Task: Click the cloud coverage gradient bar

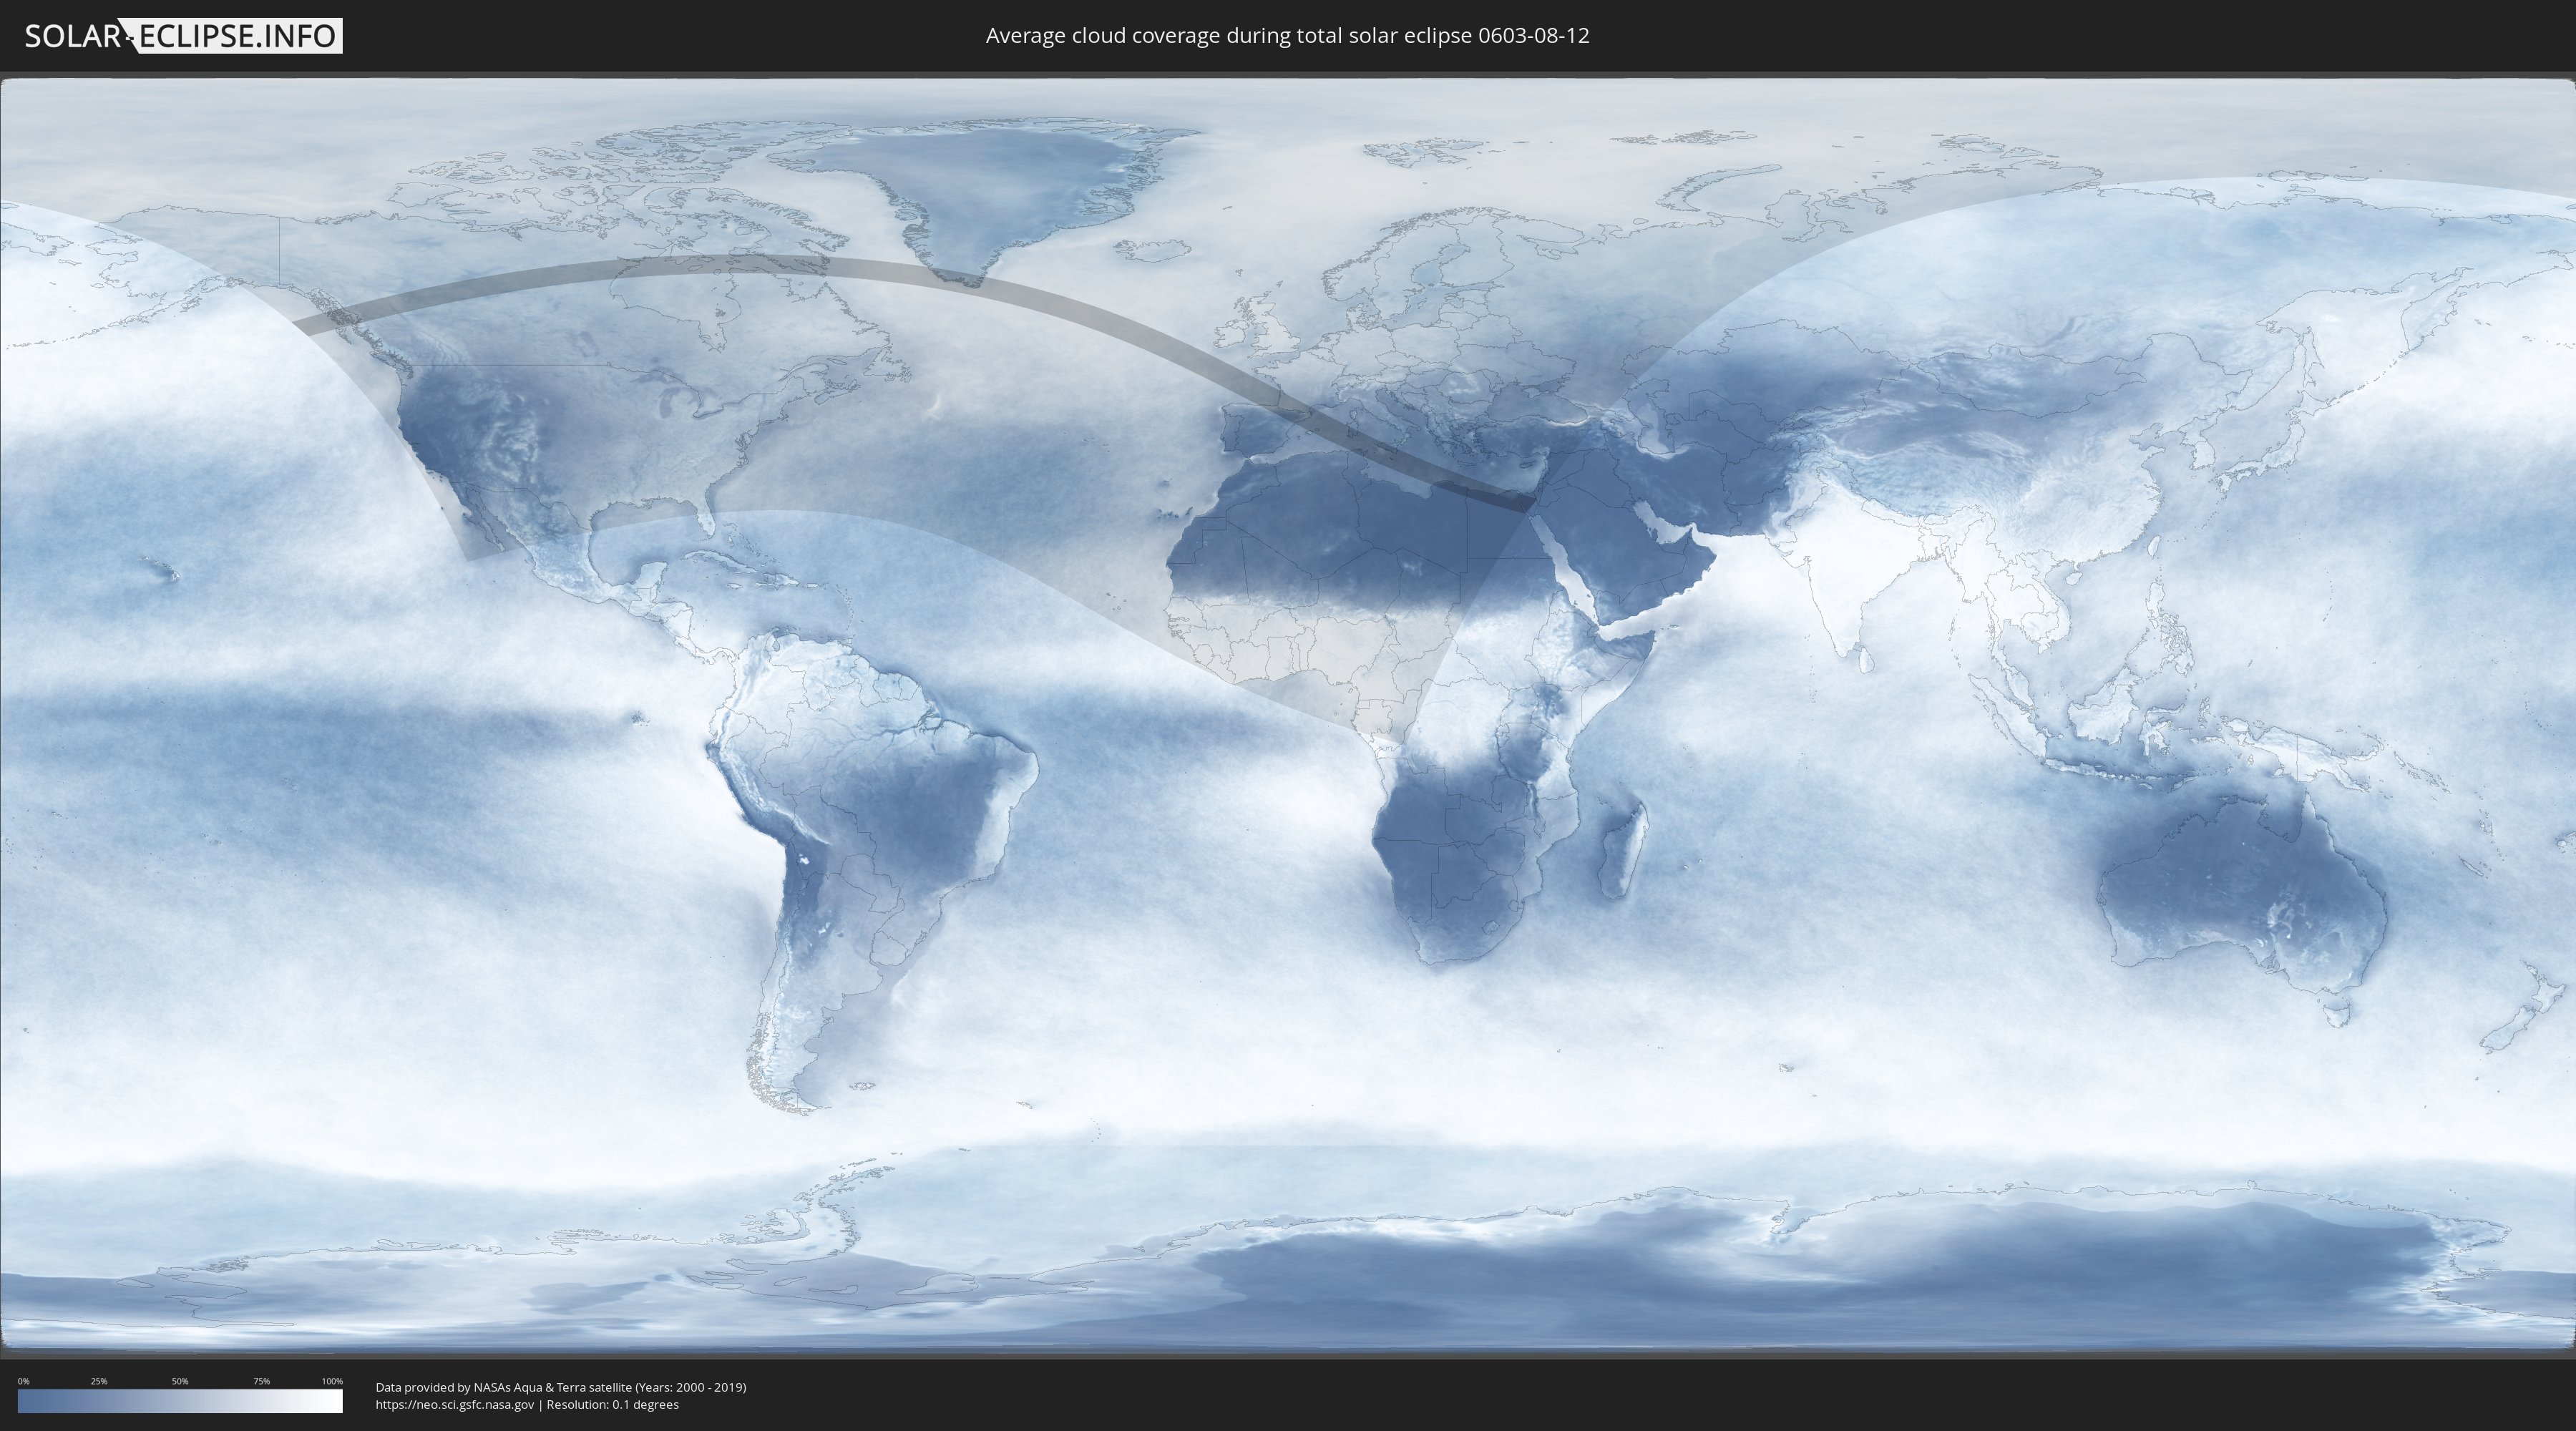Action: 180,1401
